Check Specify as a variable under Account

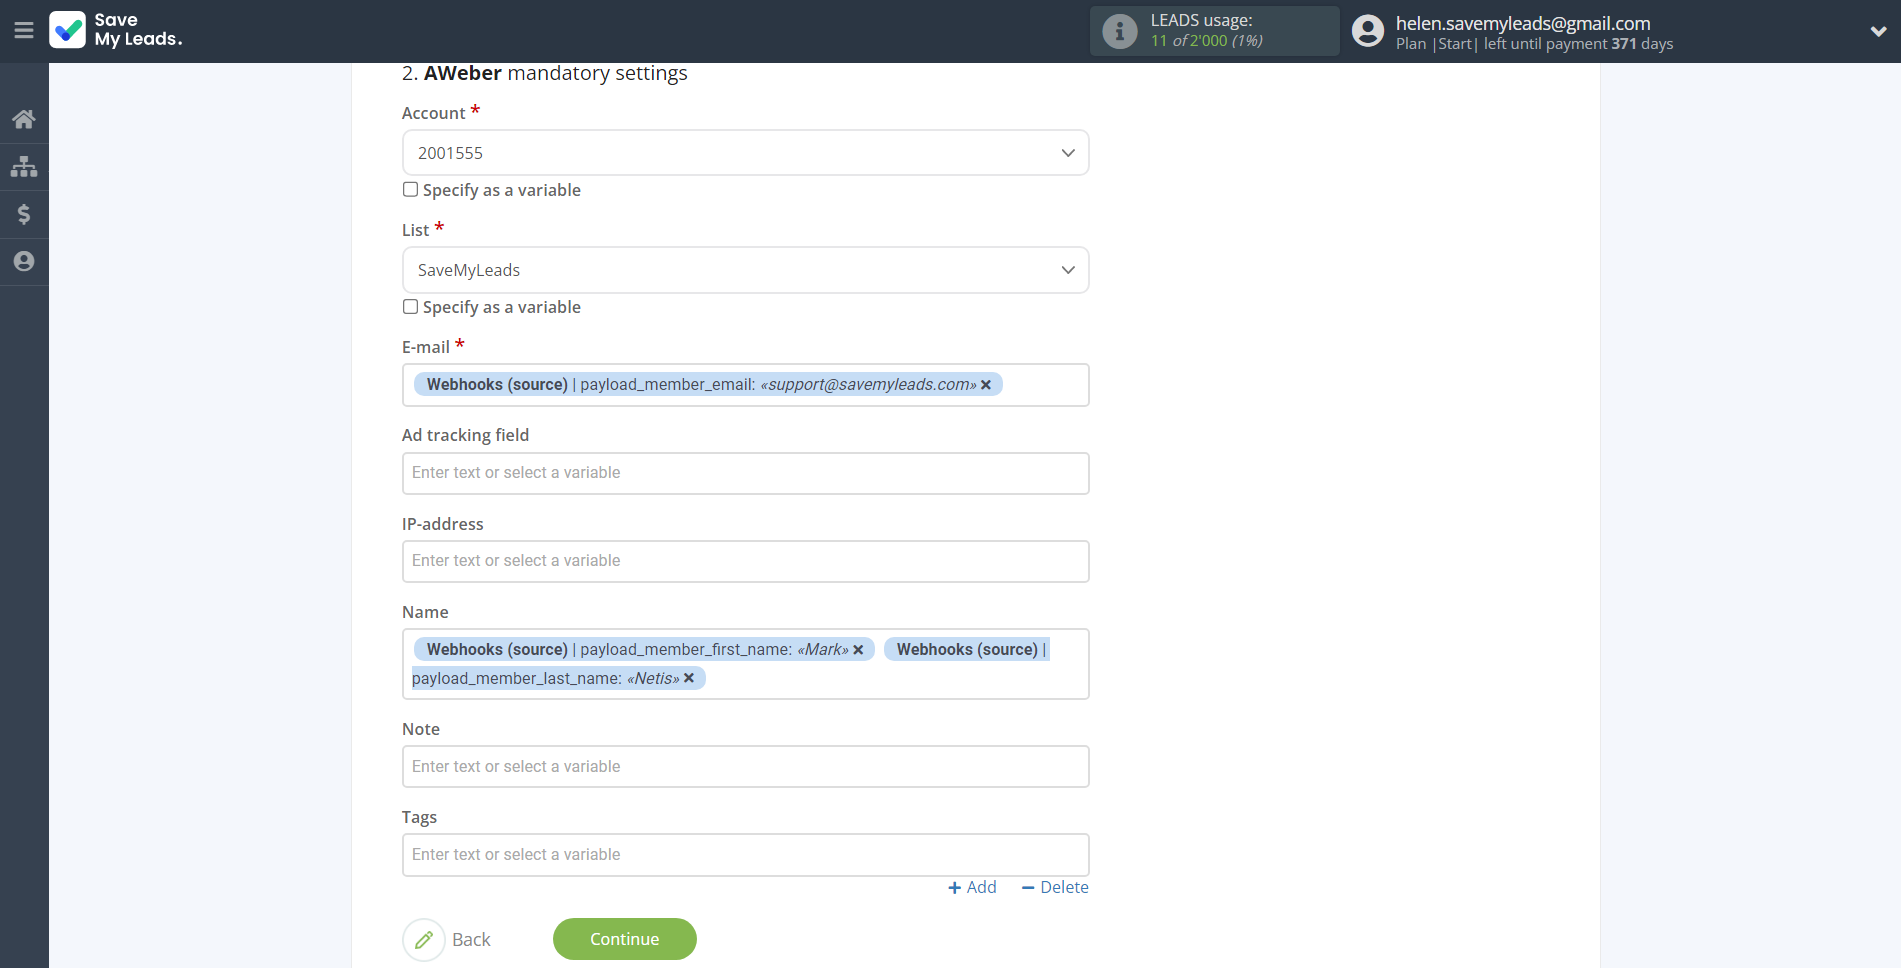click(410, 190)
